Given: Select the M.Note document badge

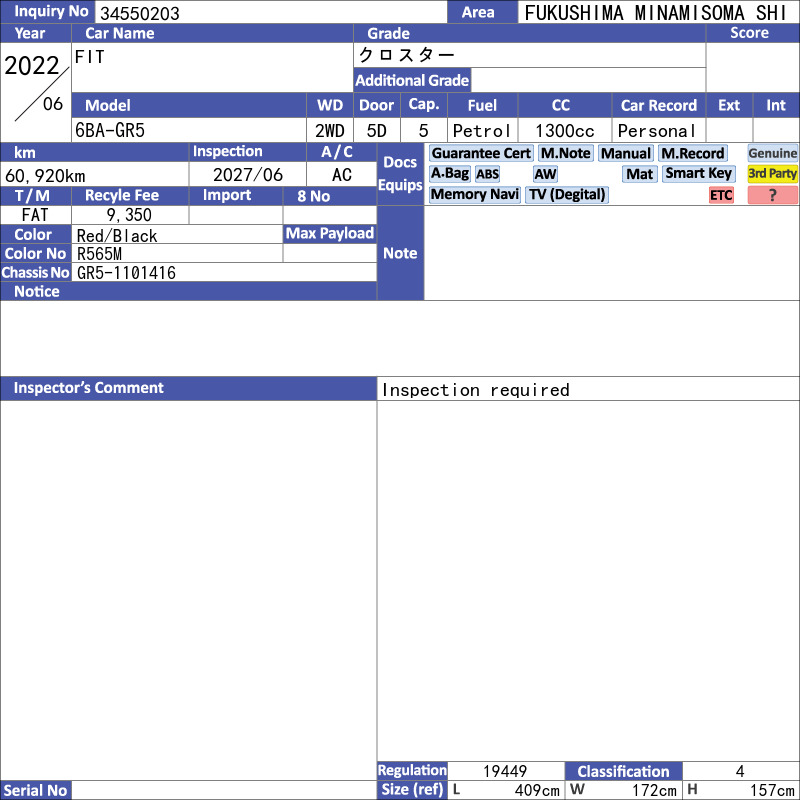Looking at the screenshot, I should coord(566,153).
